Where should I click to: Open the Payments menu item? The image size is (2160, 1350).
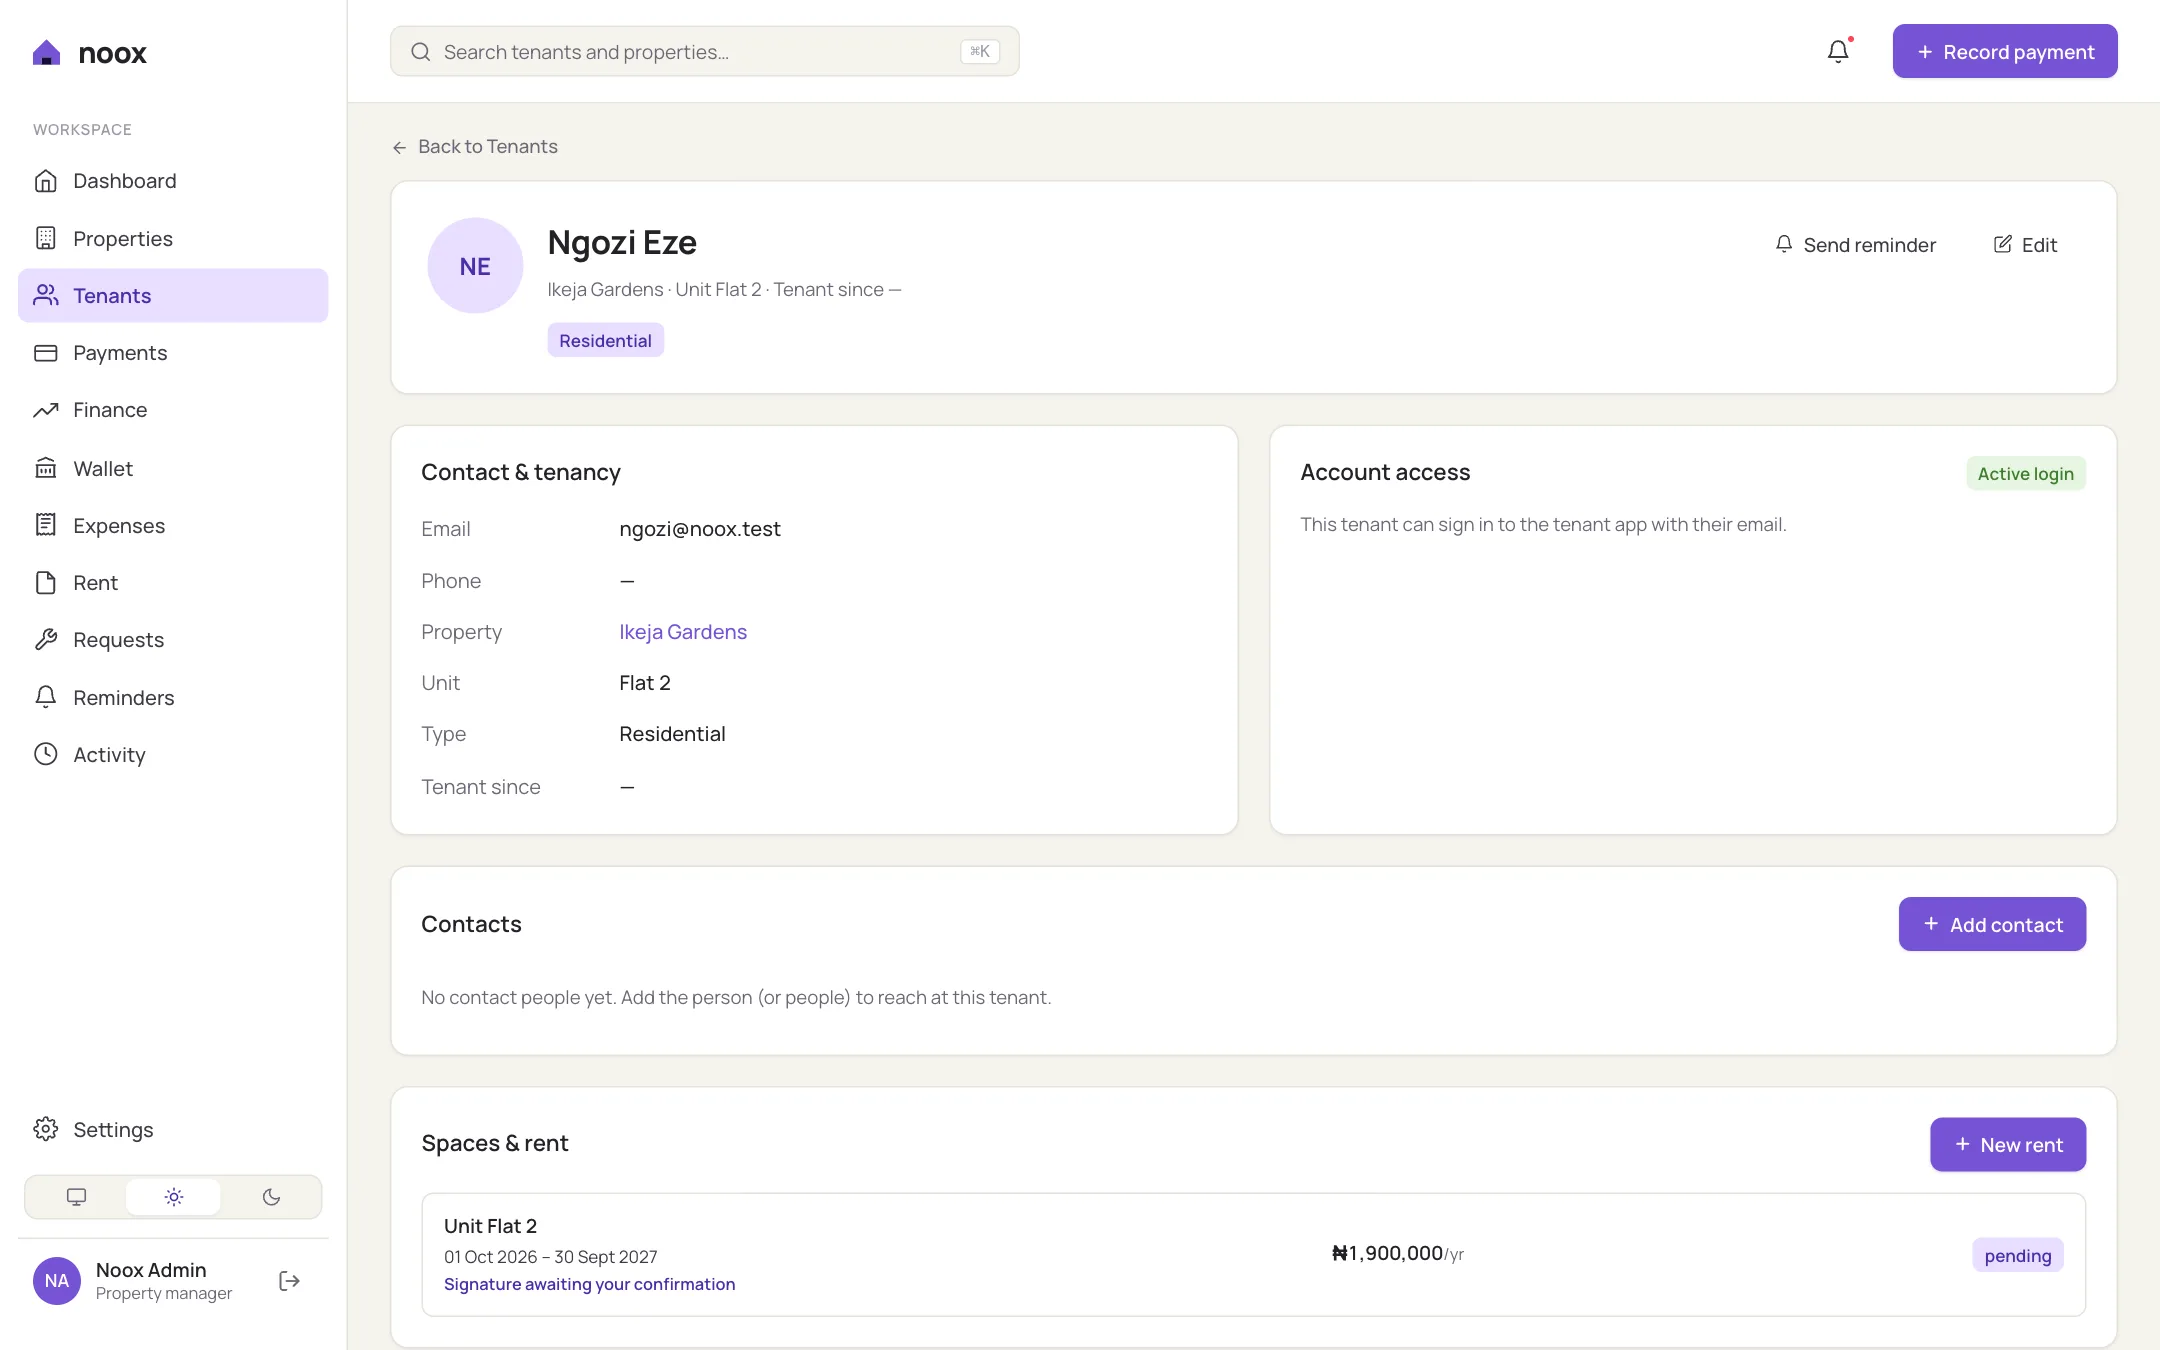[173, 353]
